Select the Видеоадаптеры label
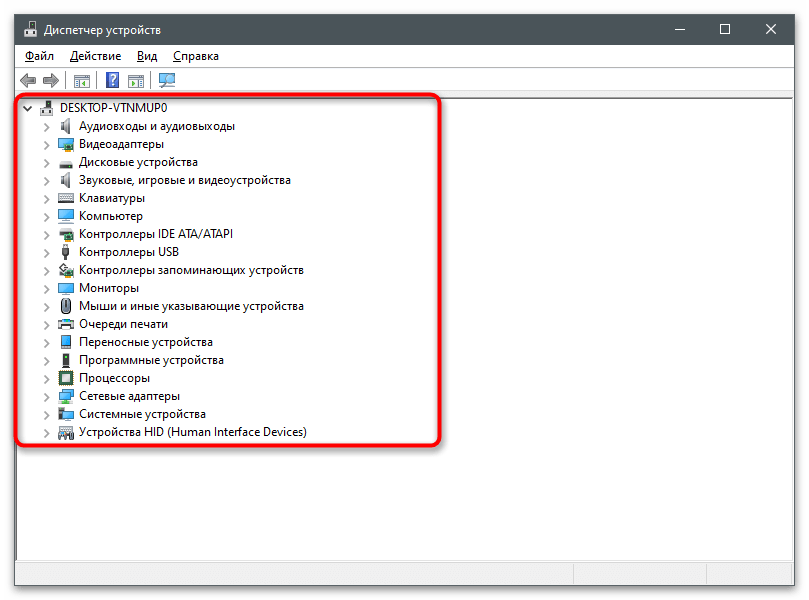Viewport: 809px width, 600px height. tap(121, 144)
